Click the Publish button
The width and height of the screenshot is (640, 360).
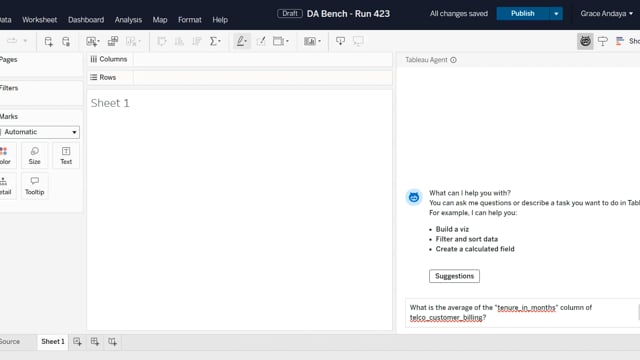(x=523, y=13)
